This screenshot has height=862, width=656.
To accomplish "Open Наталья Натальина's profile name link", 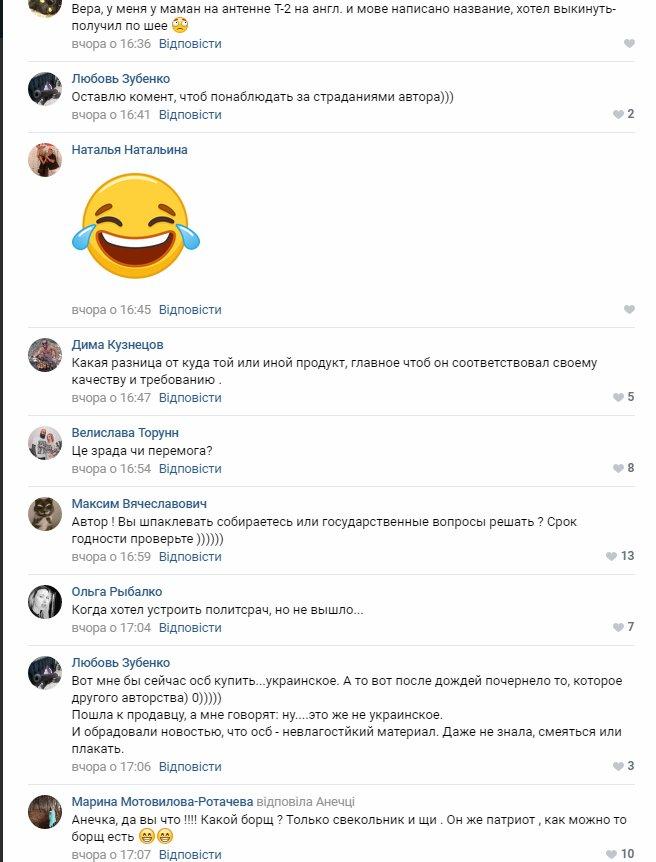I will 129,150.
